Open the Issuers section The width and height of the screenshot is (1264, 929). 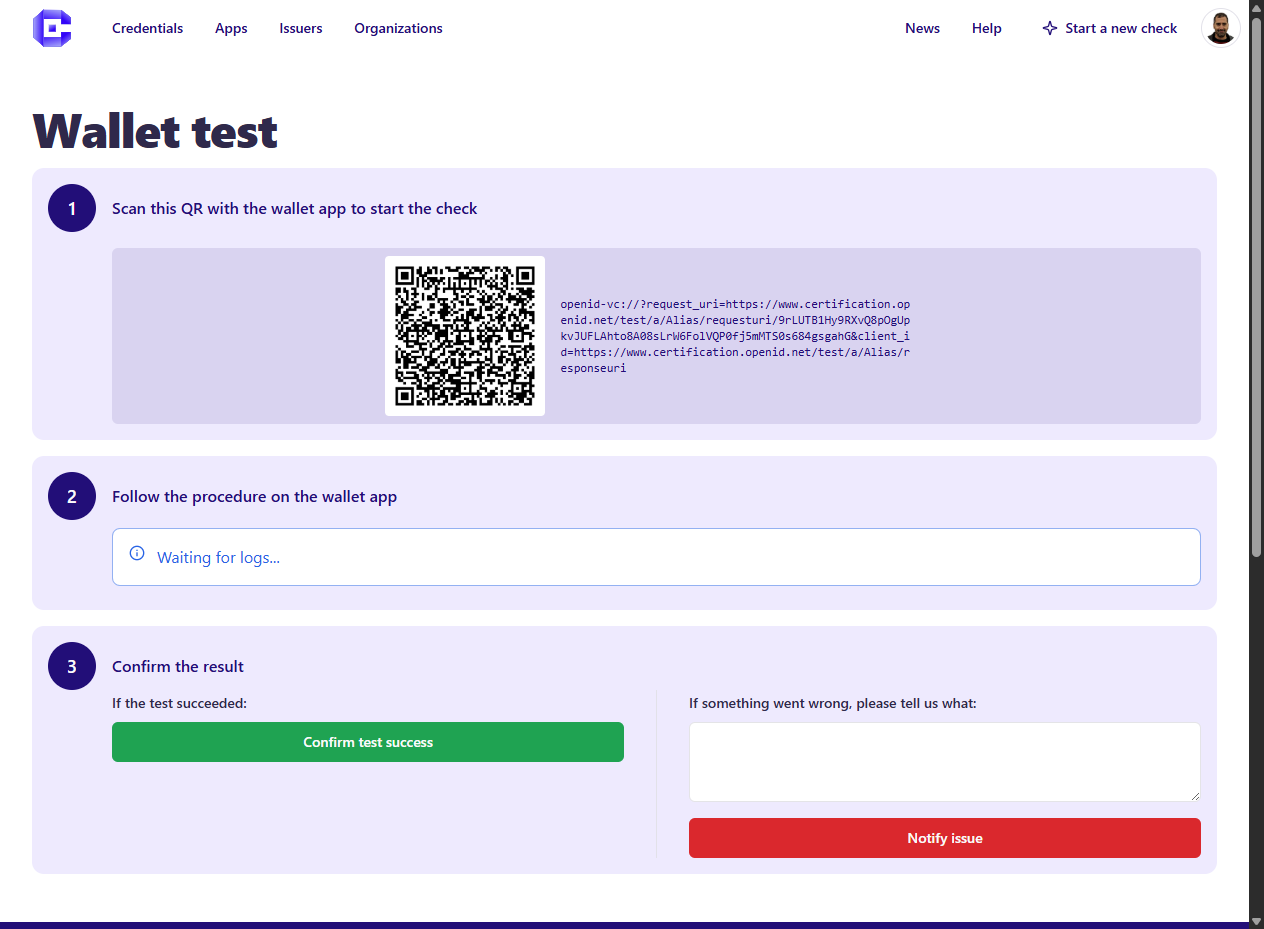[x=301, y=28]
